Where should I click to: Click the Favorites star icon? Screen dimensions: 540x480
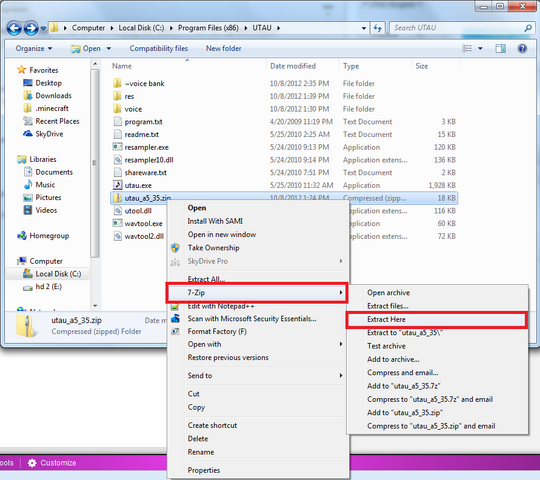click(x=21, y=70)
